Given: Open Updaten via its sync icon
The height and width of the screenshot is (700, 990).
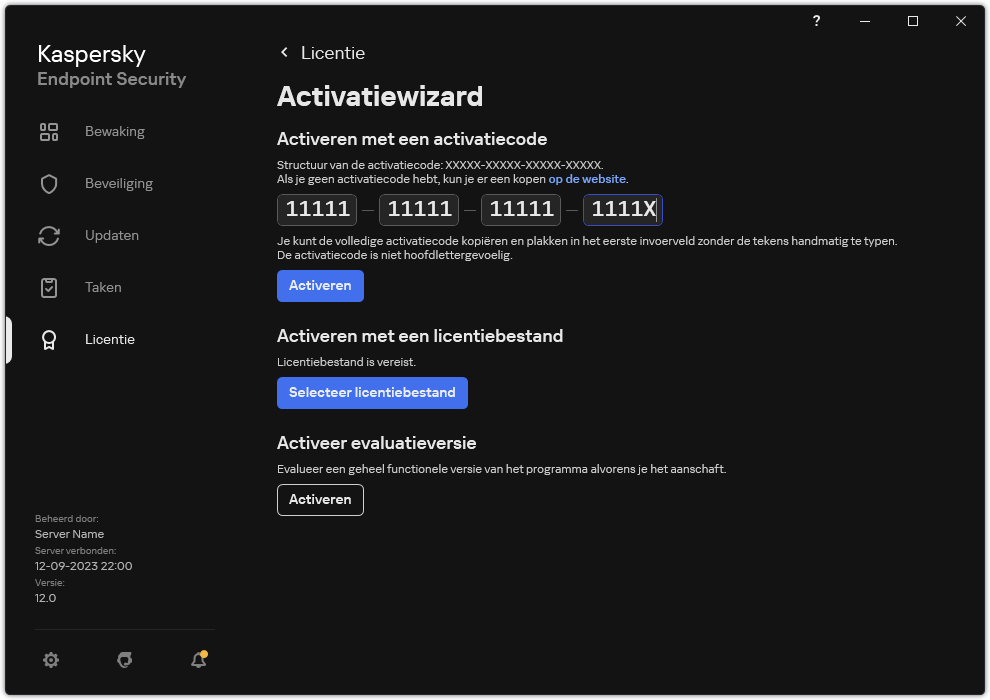Looking at the screenshot, I should (x=49, y=235).
